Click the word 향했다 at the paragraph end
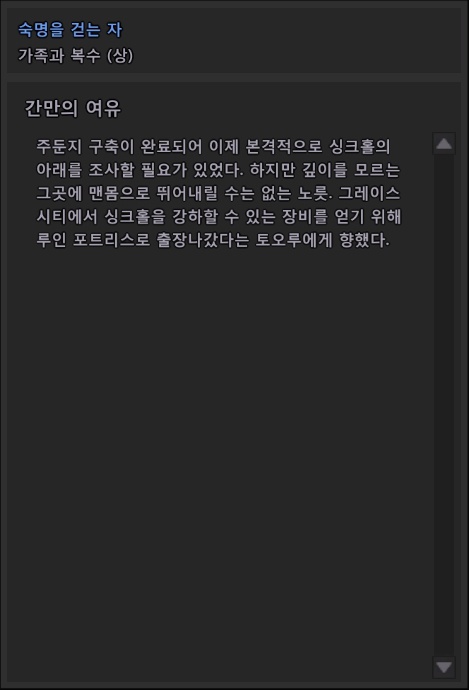This screenshot has height=690, width=469. (364, 240)
